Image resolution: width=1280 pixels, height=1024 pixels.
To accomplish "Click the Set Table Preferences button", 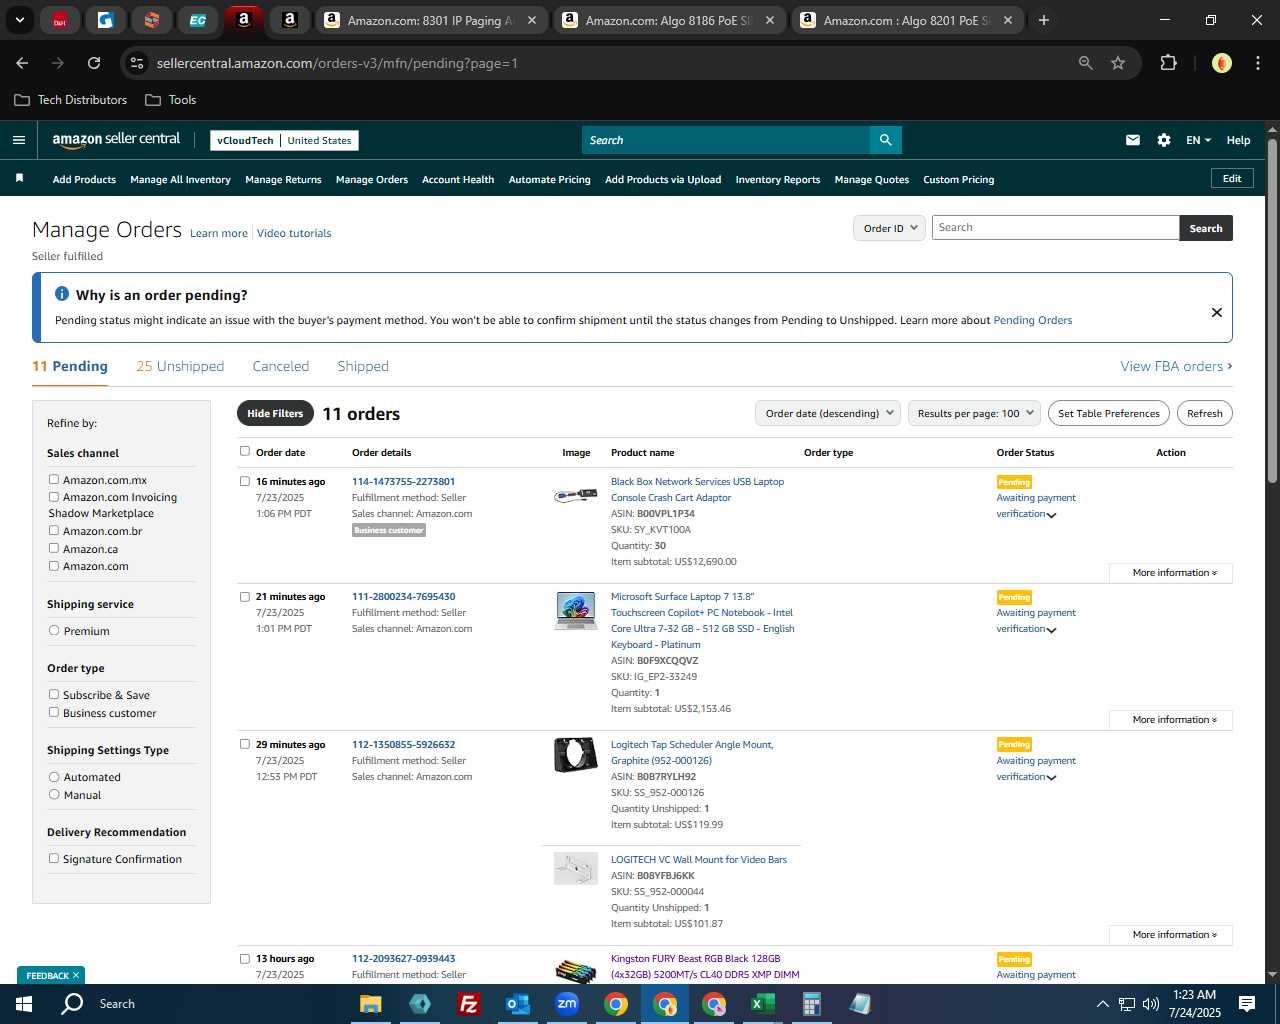I will pyautogui.click(x=1109, y=413).
